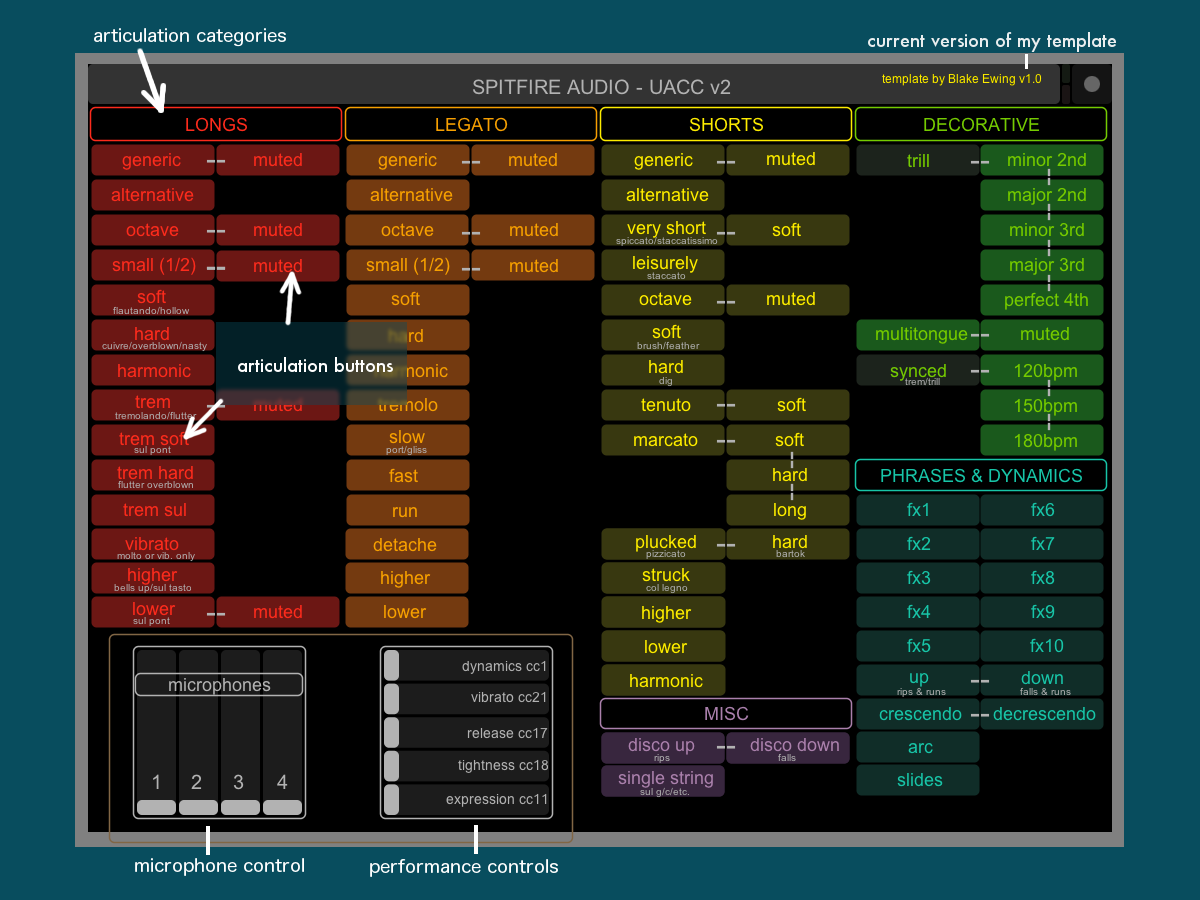Viewport: 1200px width, 900px height.
Task: Select single string sul g/c/etc.
Action: pyautogui.click(x=662, y=781)
